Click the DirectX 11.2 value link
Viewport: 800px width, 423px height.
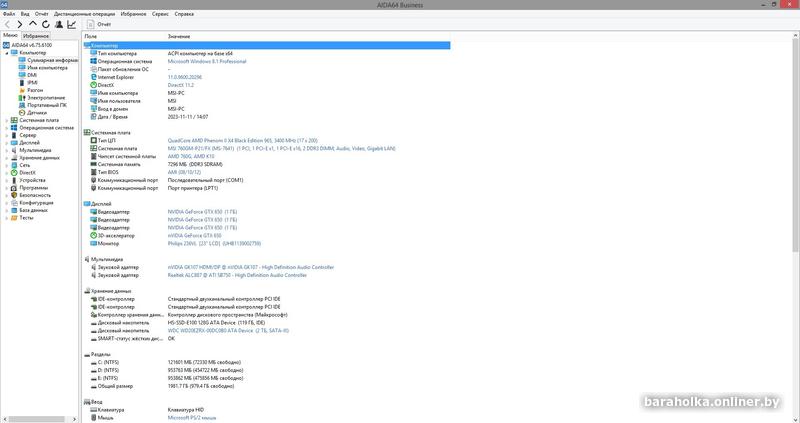click(181, 85)
